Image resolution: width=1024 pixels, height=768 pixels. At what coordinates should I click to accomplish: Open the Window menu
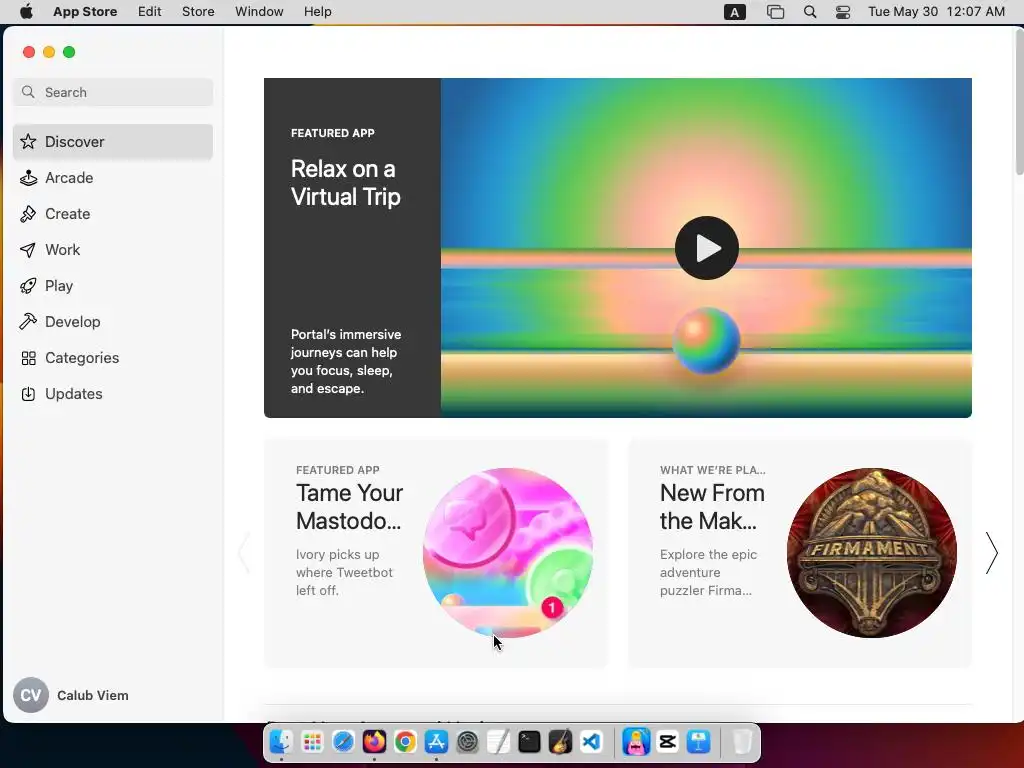[259, 12]
